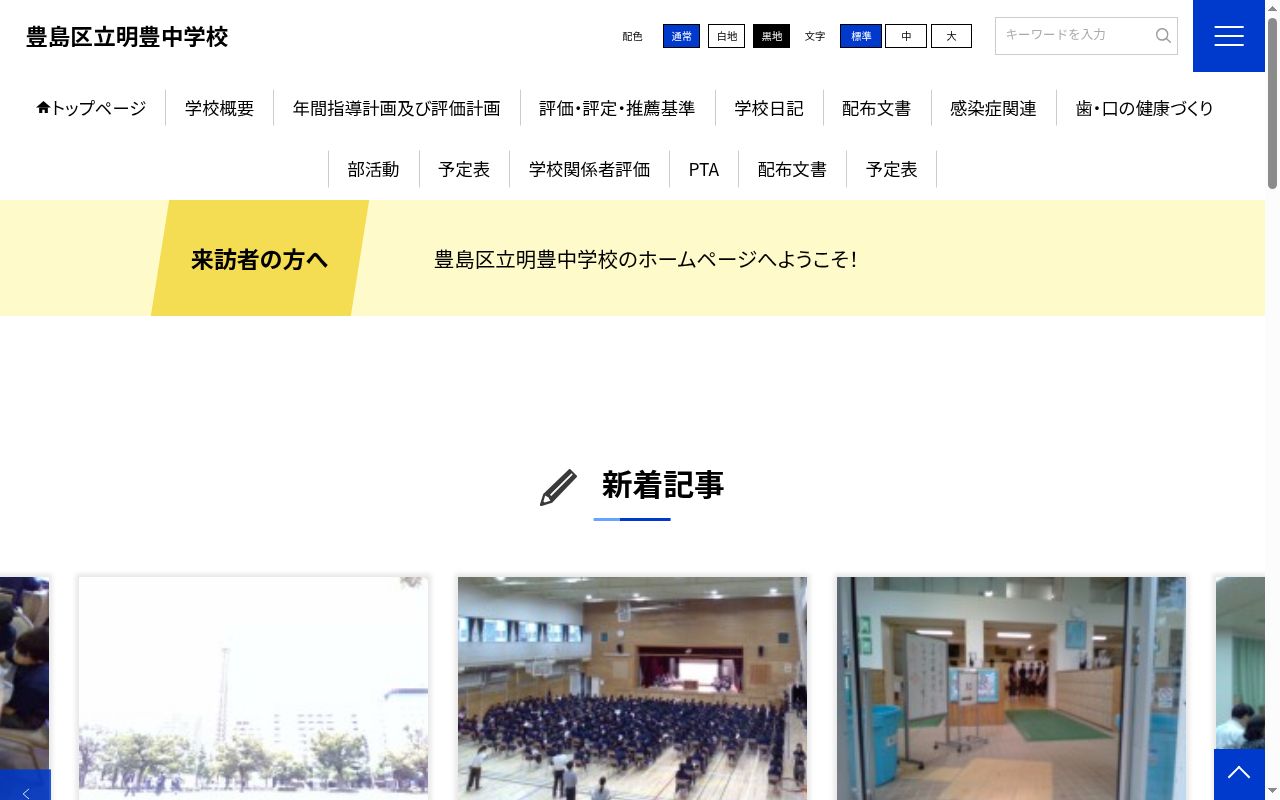Click the magnifier search icon
This screenshot has height=800, width=1280.
pyautogui.click(x=1163, y=36)
